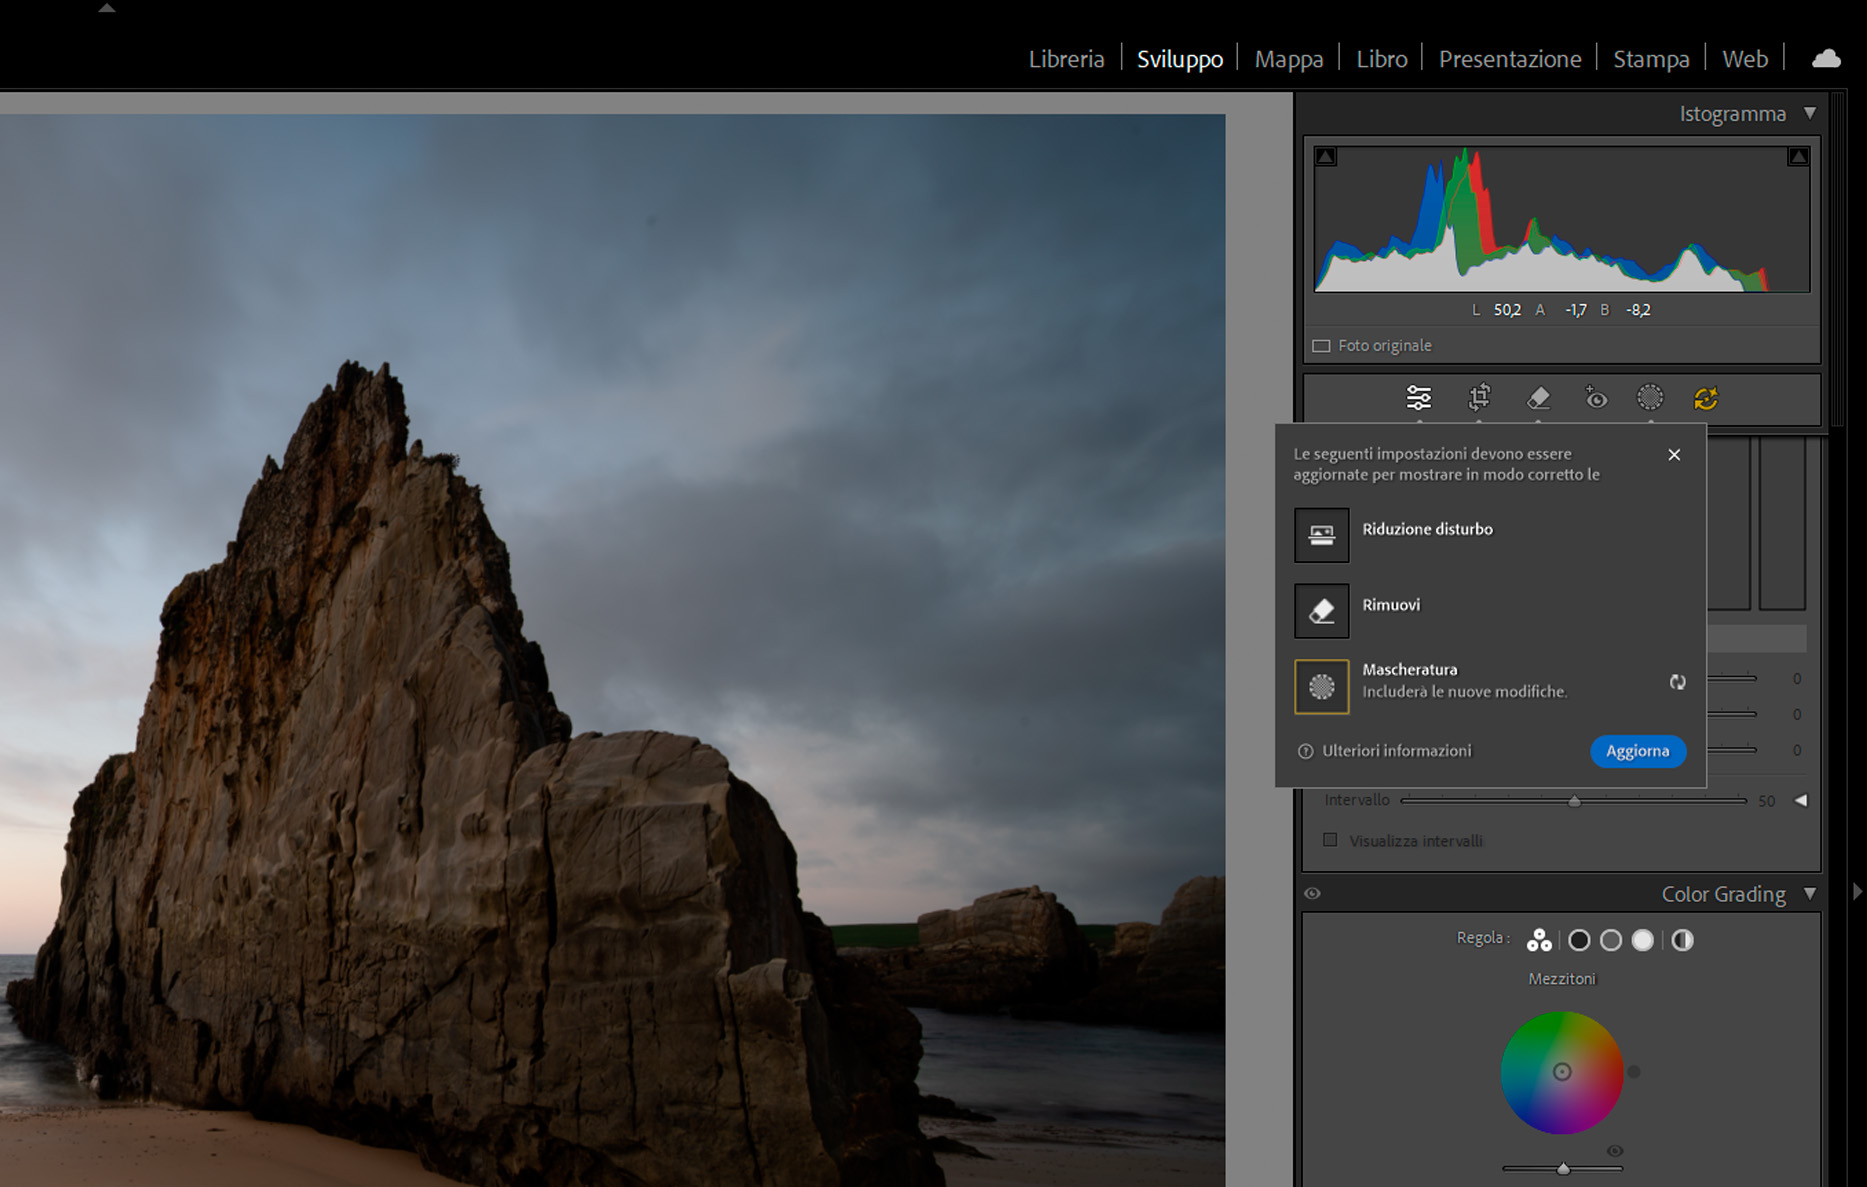Viewport: 1867px width, 1187px height.
Task: Click the L value 50,2 readout
Action: click(x=1507, y=310)
